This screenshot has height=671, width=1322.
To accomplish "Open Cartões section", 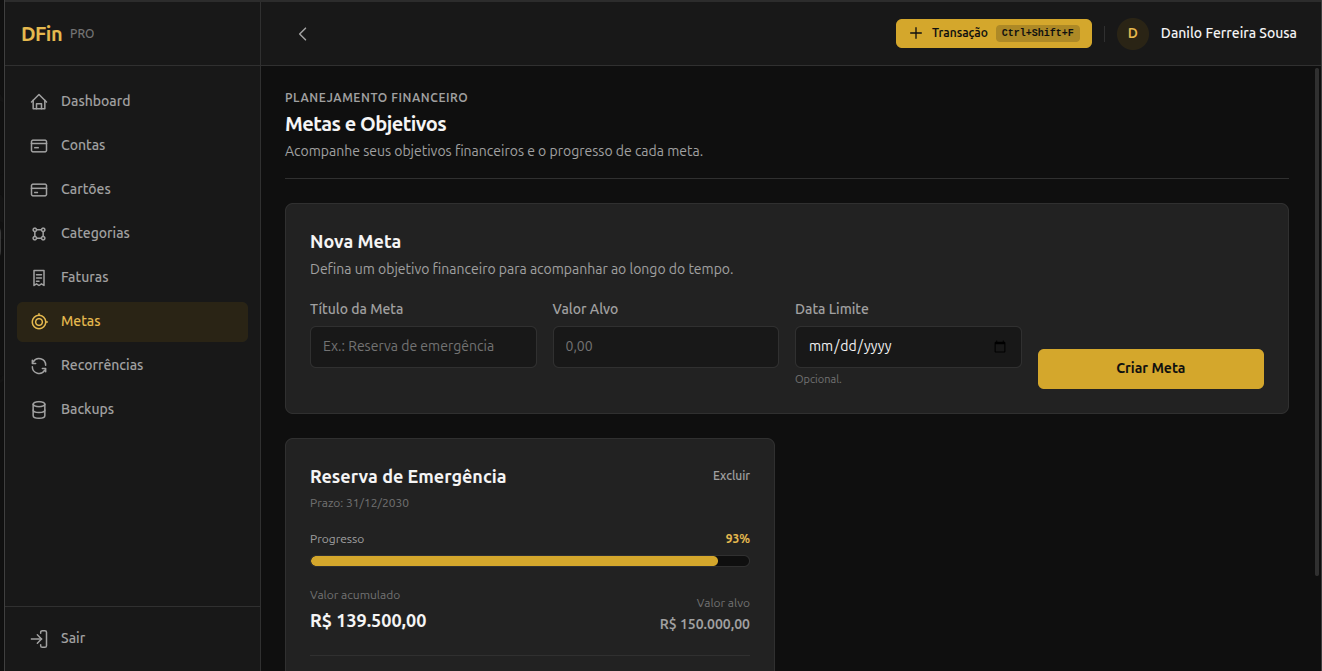I will tap(132, 189).
